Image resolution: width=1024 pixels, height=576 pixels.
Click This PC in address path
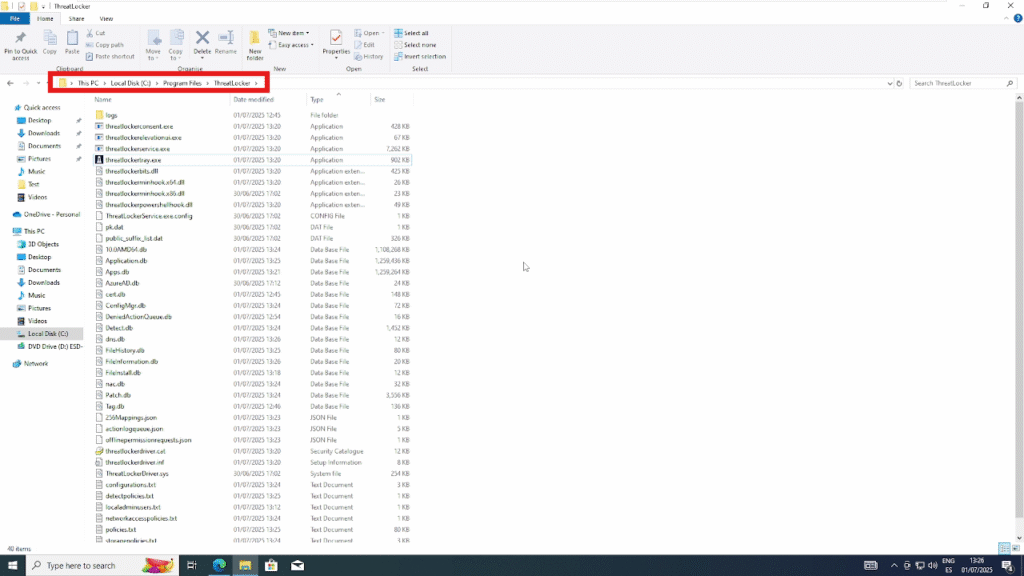[88, 83]
